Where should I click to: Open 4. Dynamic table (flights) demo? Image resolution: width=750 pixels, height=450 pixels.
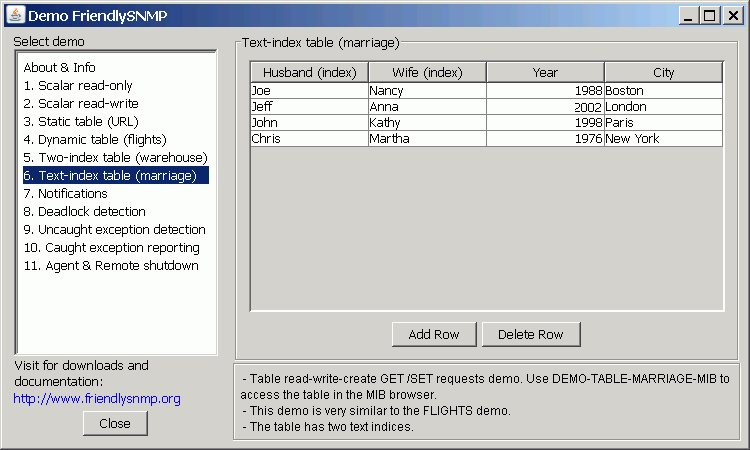point(116,140)
